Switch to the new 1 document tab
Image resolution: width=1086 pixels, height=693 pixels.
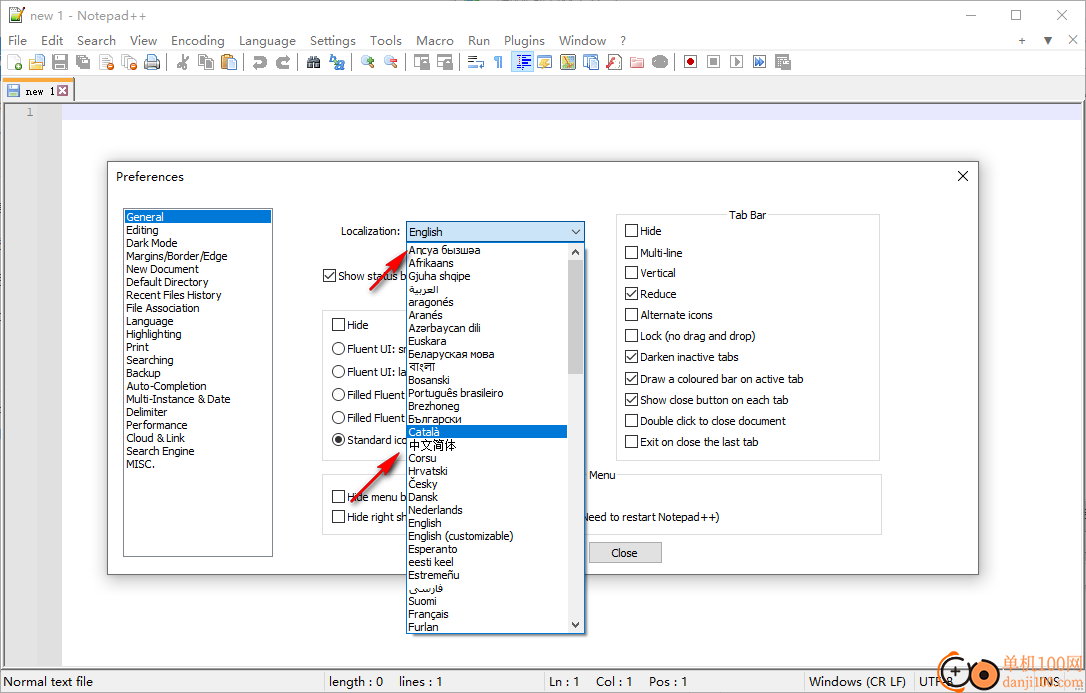tap(38, 91)
